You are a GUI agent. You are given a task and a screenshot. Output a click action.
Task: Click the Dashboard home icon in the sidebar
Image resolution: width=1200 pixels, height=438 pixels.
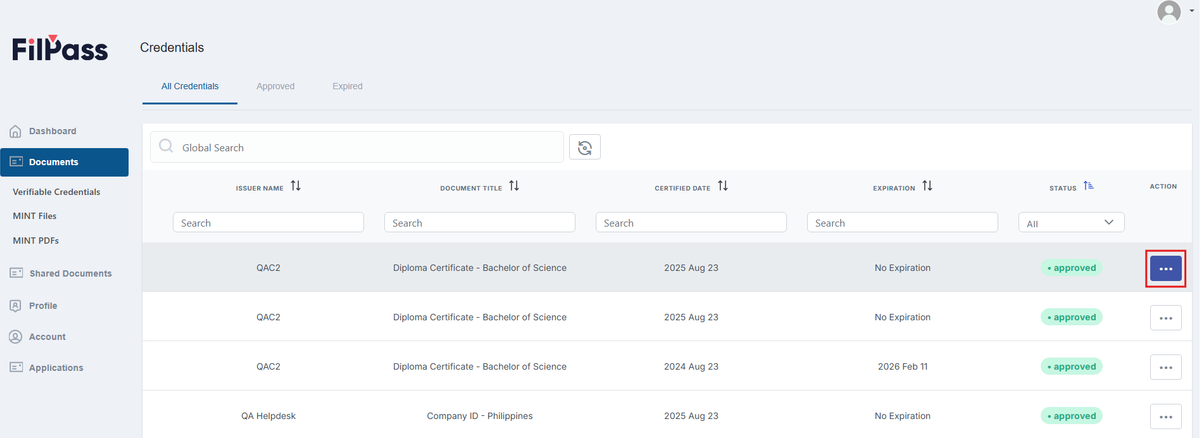(x=16, y=131)
